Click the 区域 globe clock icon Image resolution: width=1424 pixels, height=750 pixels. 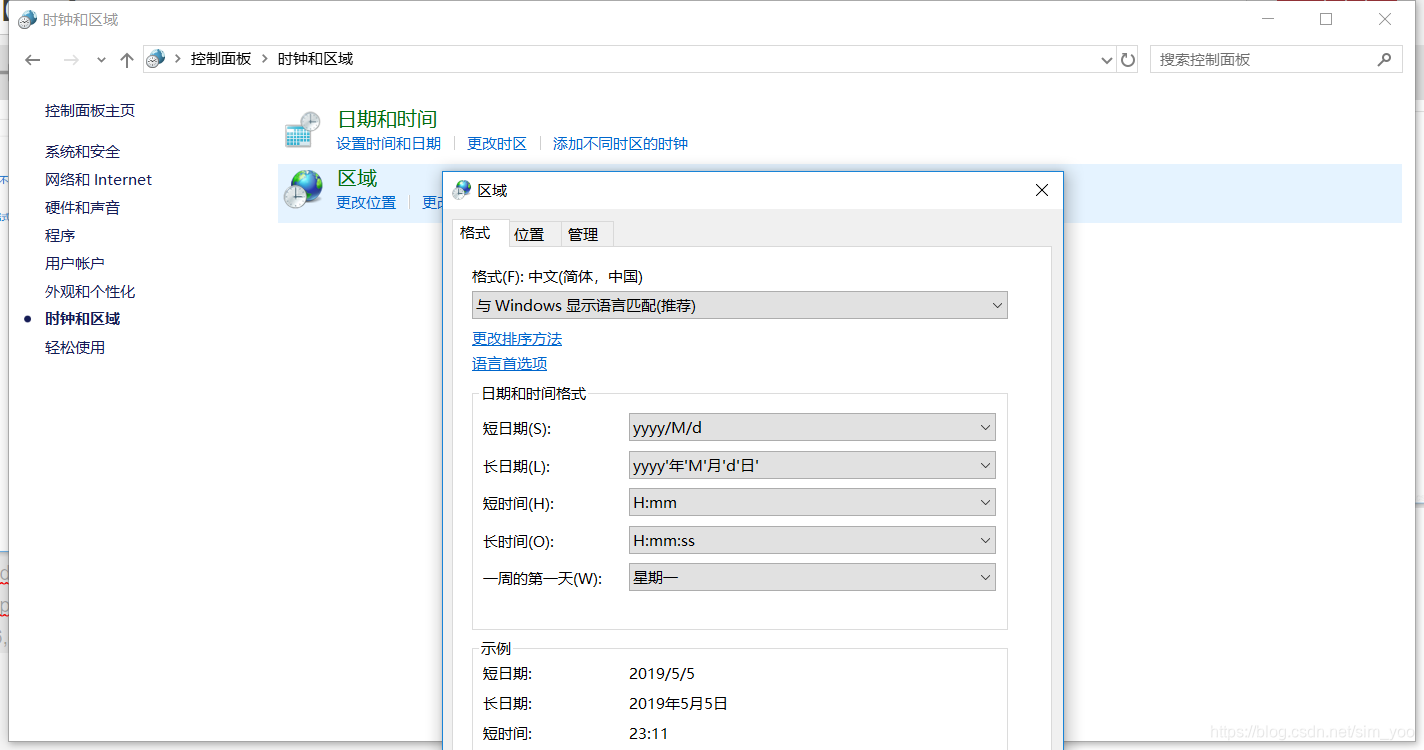pos(302,189)
